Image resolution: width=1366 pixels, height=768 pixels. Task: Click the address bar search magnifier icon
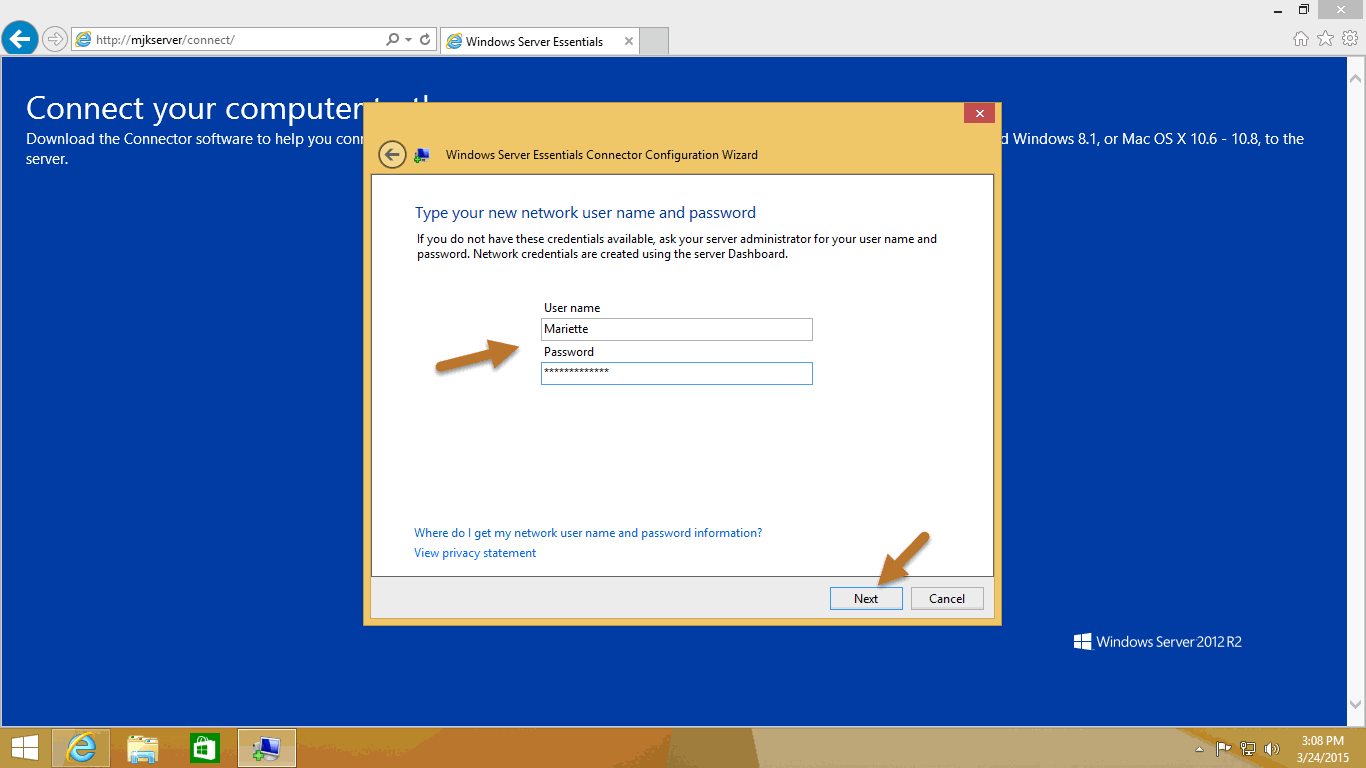(392, 40)
